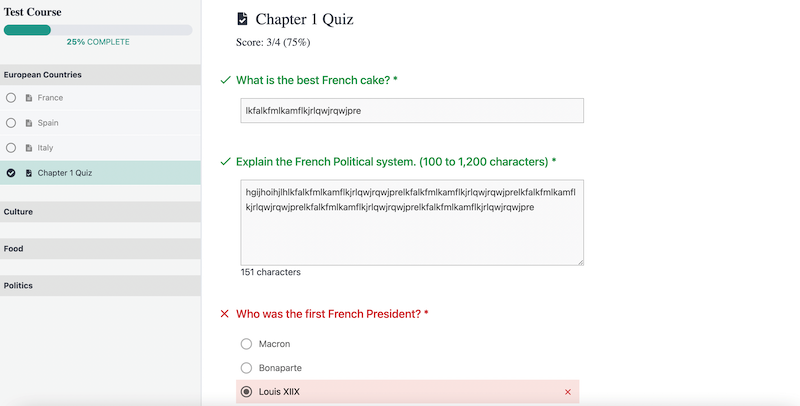
Task: Toggle the France lesson completion circle
Action: coord(11,98)
